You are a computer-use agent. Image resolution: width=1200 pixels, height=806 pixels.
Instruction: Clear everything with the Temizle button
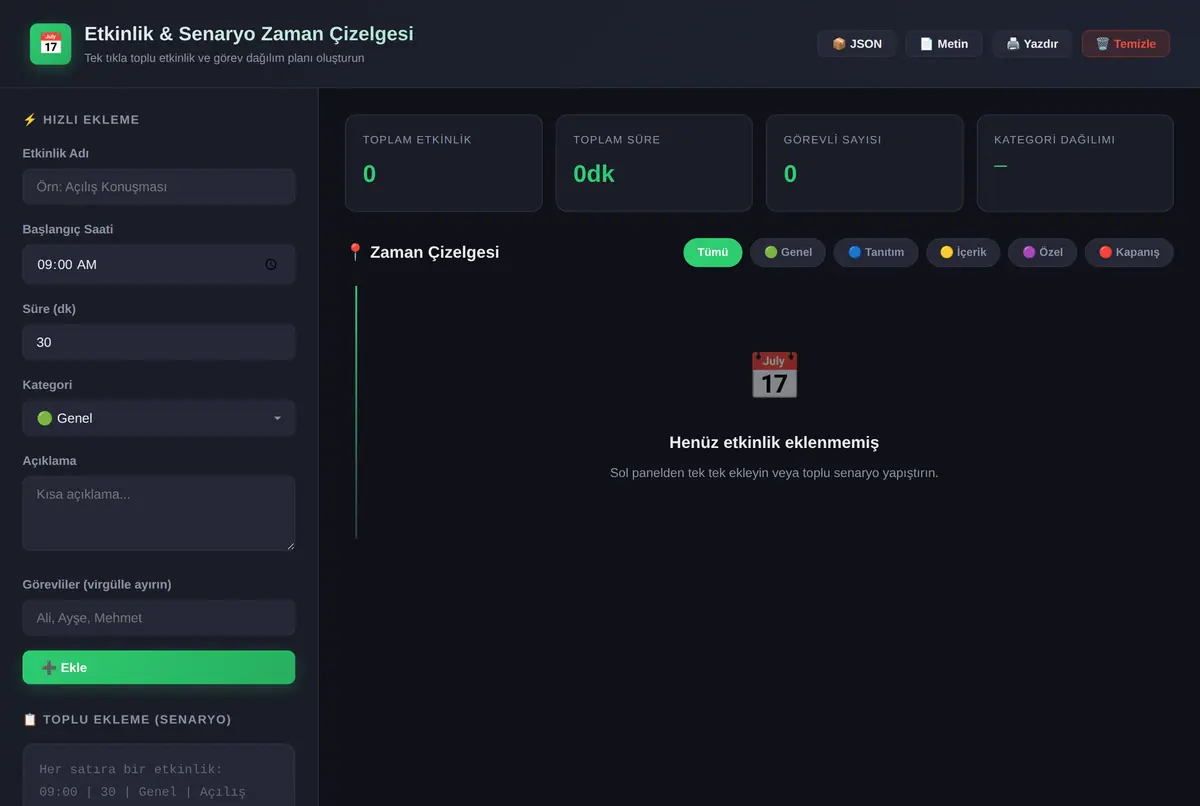point(1126,44)
